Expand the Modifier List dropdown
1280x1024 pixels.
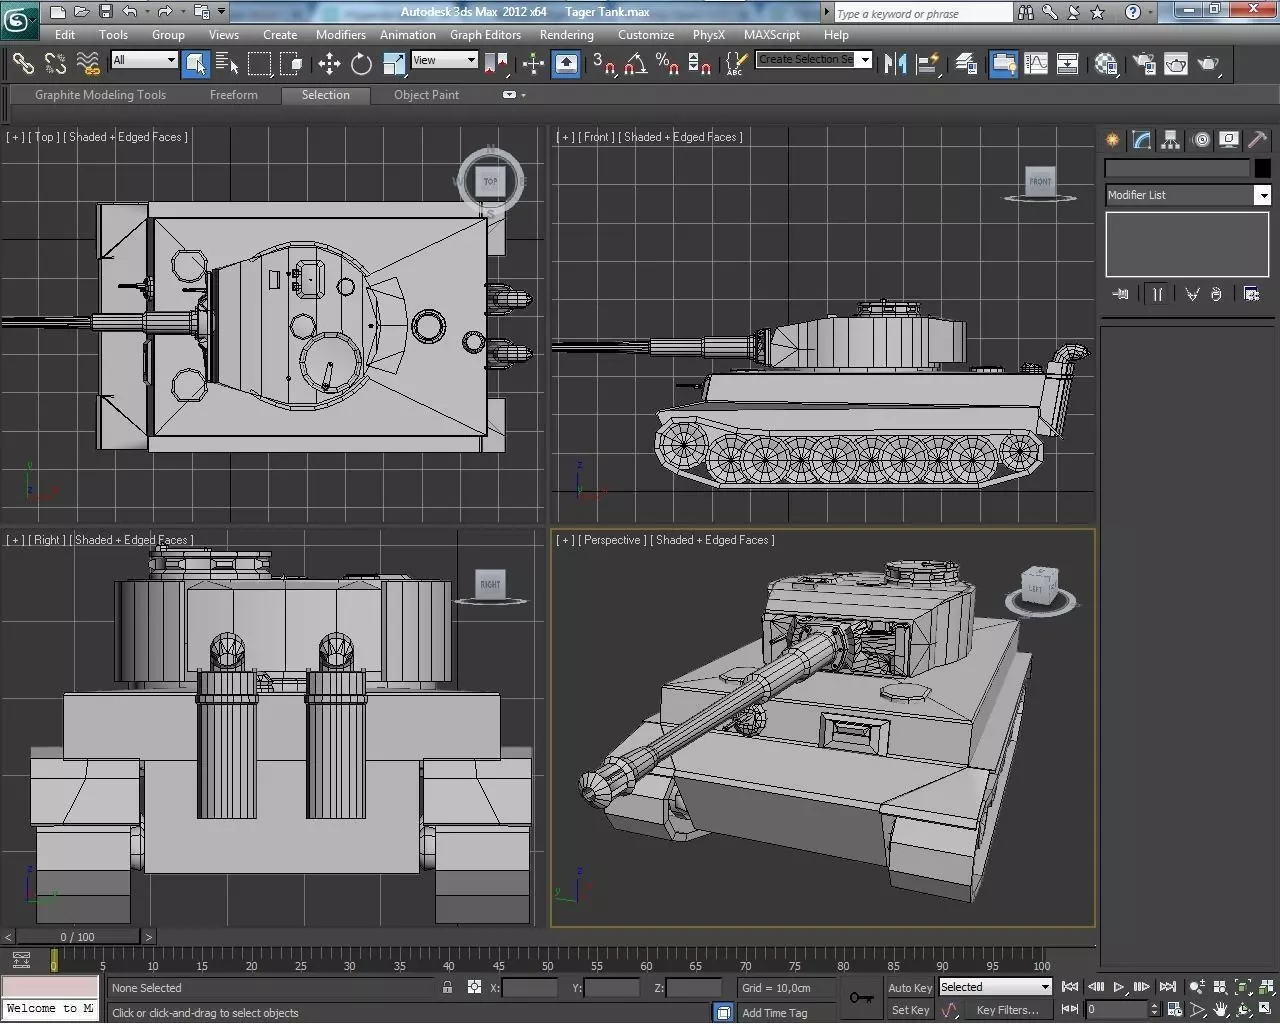[1262, 195]
